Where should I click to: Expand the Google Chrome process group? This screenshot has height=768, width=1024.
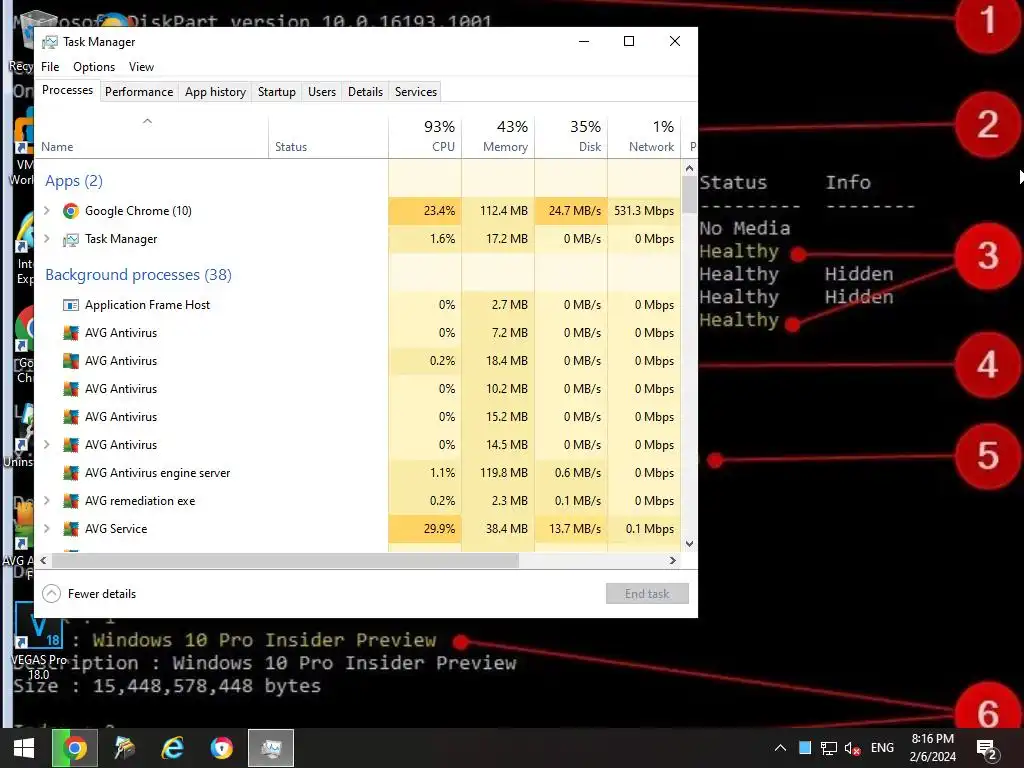(46, 210)
